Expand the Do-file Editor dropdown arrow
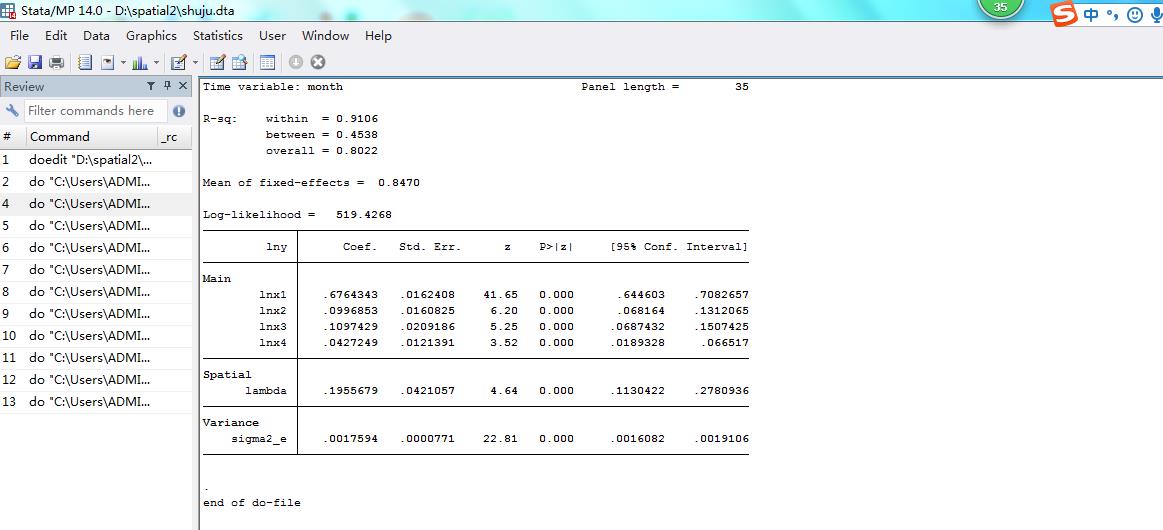This screenshot has width=1163, height=530. pyautogui.click(x=194, y=62)
